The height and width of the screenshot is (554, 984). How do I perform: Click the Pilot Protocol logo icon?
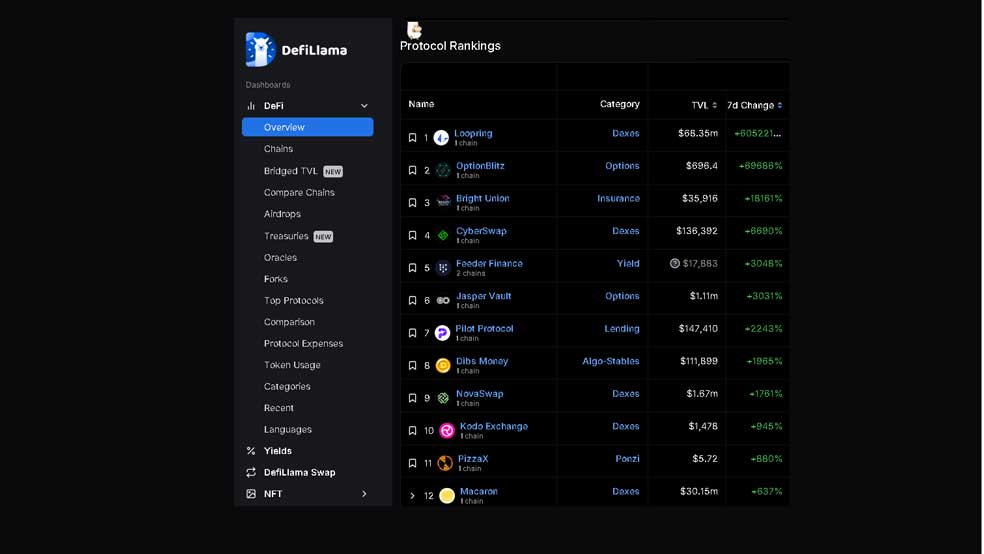pos(442,333)
